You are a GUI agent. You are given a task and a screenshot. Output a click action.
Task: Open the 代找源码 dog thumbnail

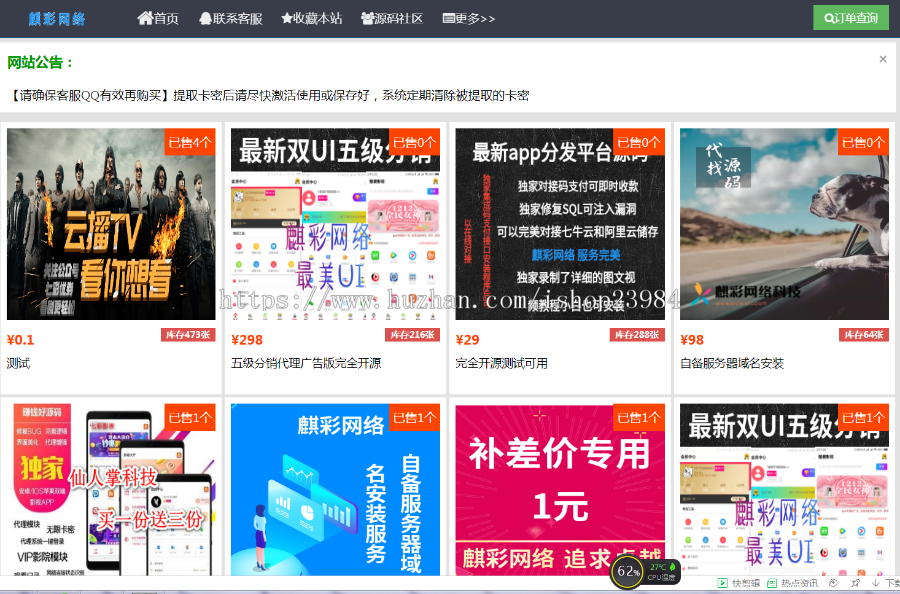coord(784,224)
